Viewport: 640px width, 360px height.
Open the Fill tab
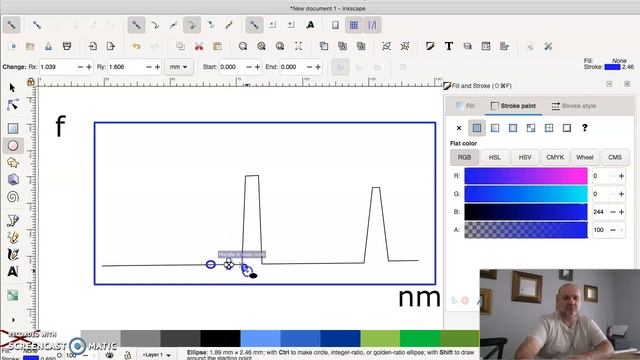(465, 106)
